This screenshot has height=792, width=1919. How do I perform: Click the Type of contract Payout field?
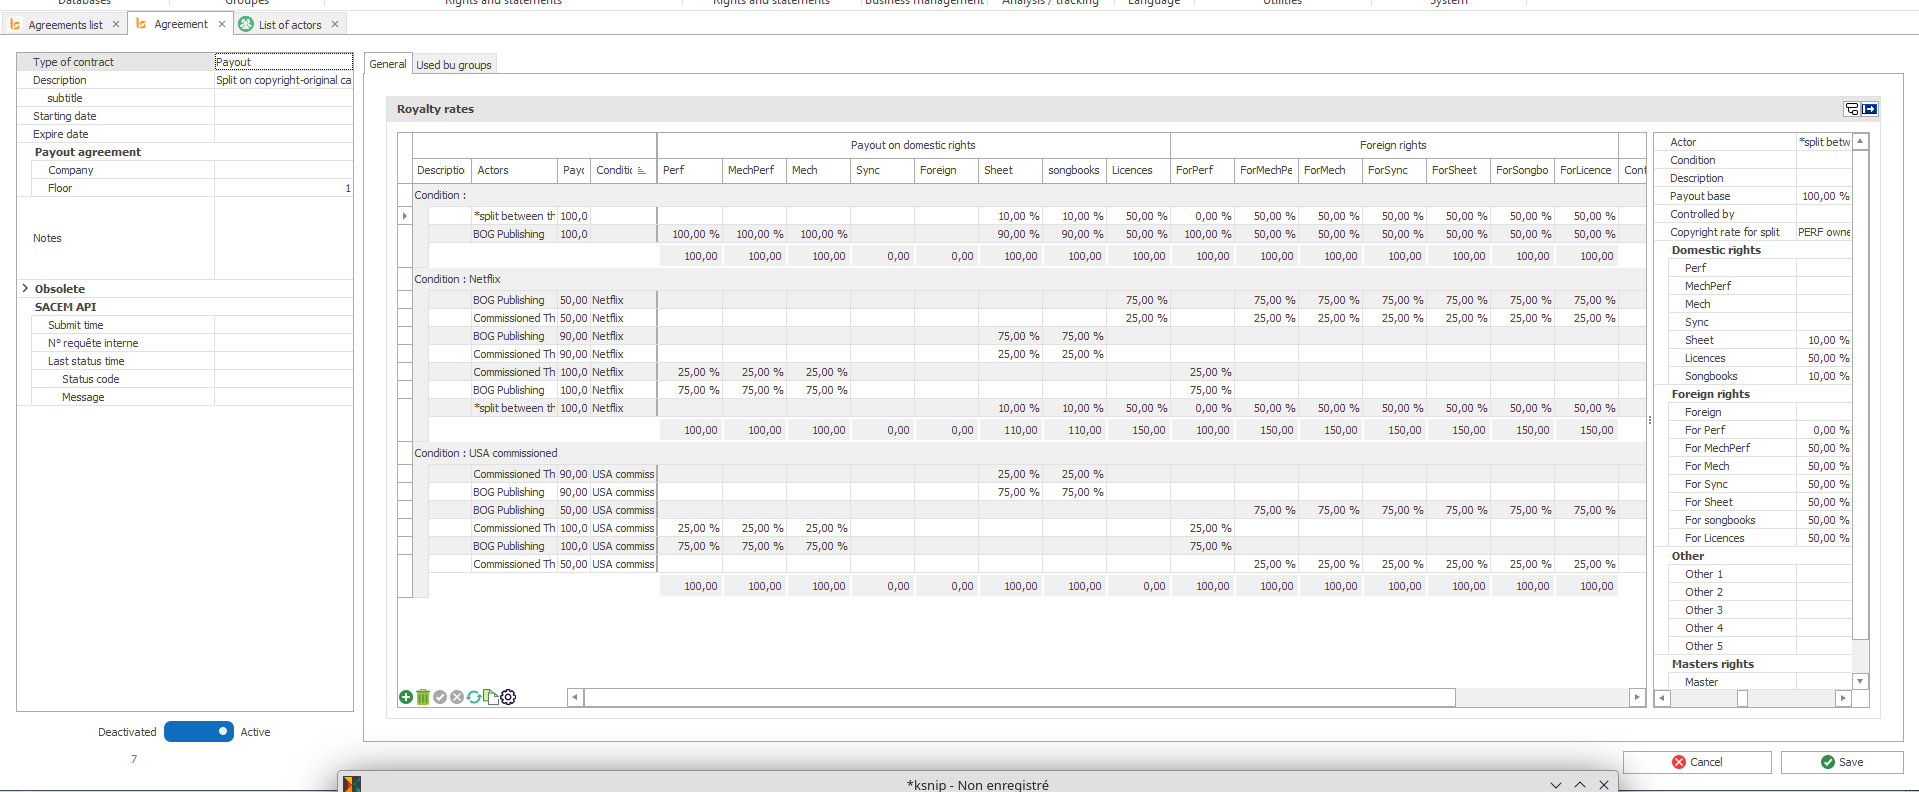(x=283, y=62)
